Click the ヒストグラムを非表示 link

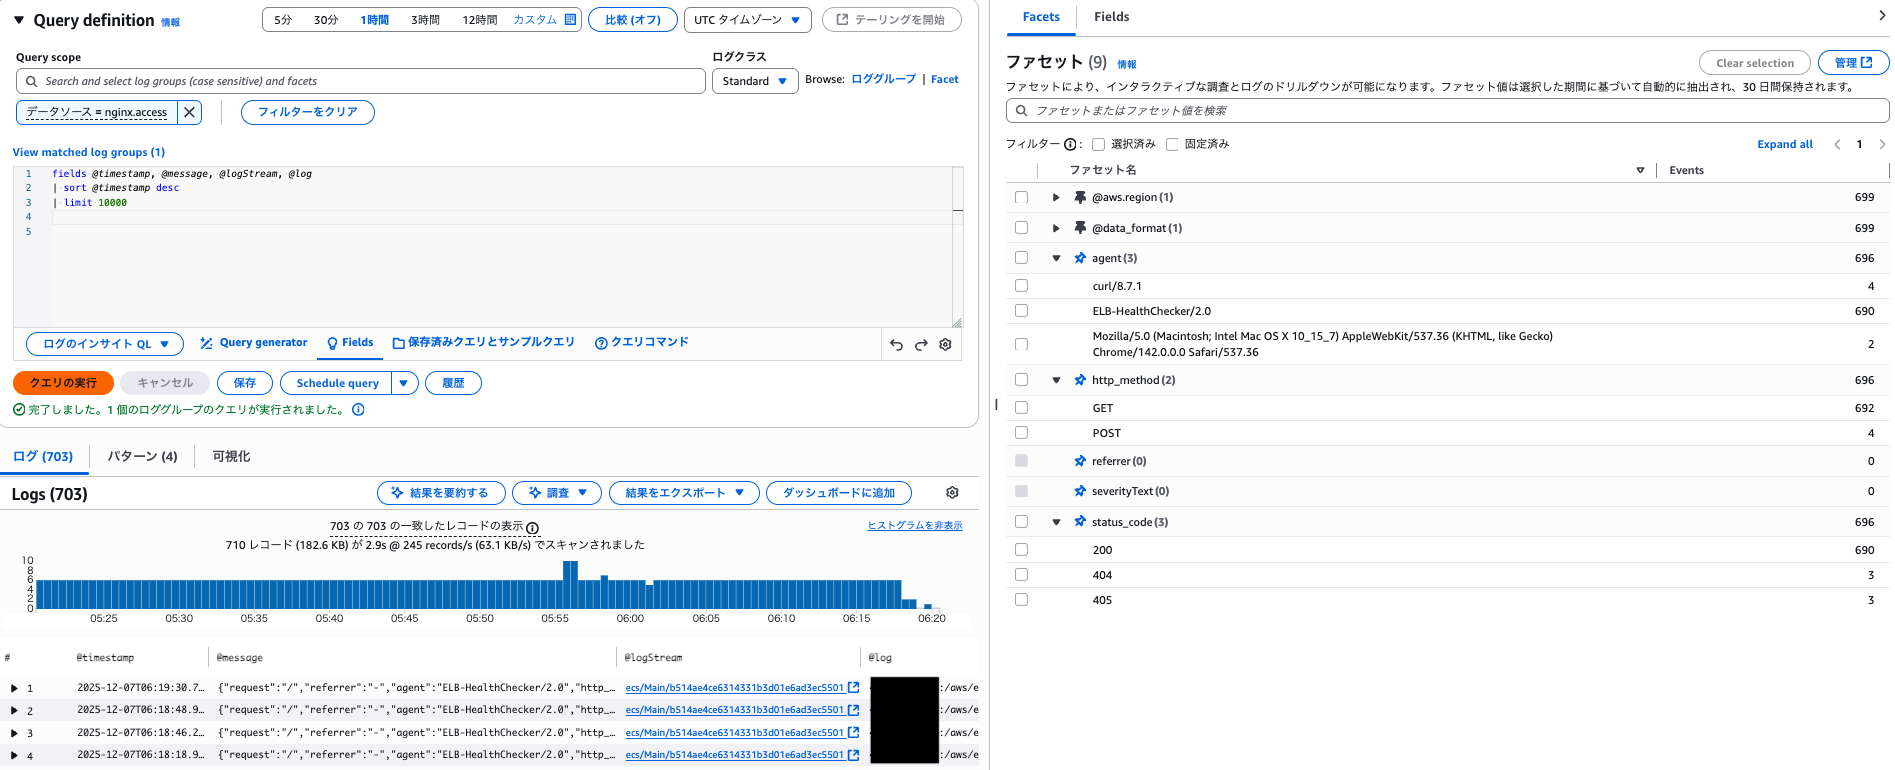(914, 526)
